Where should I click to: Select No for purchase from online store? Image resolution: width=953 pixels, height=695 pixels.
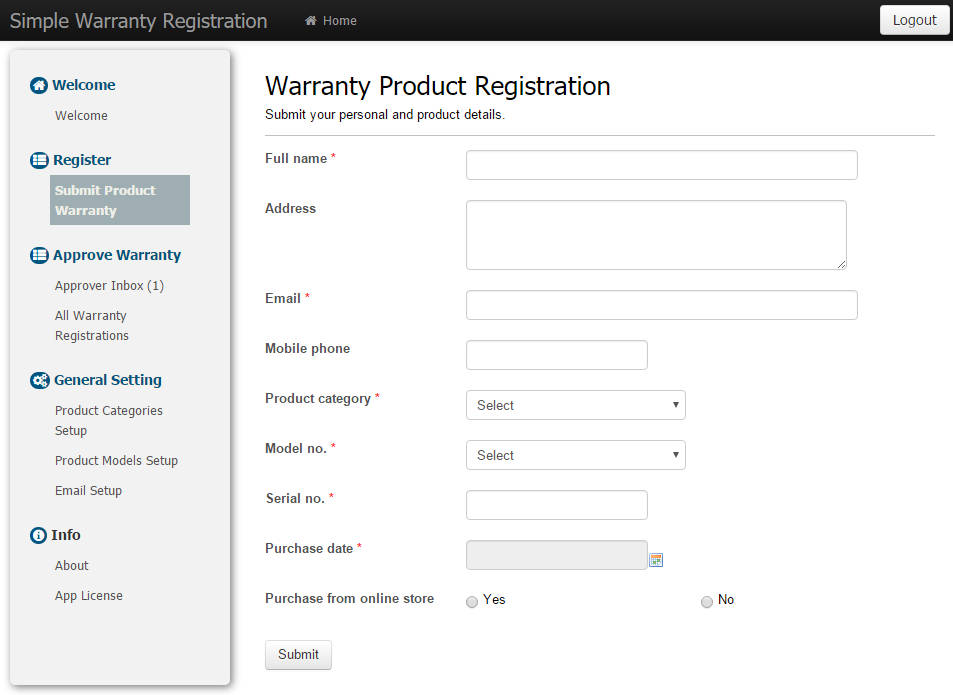706,601
